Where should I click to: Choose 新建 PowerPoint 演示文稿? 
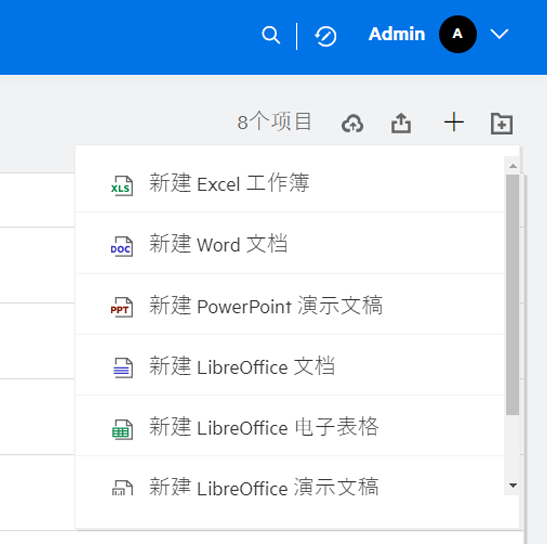[x=290, y=305]
